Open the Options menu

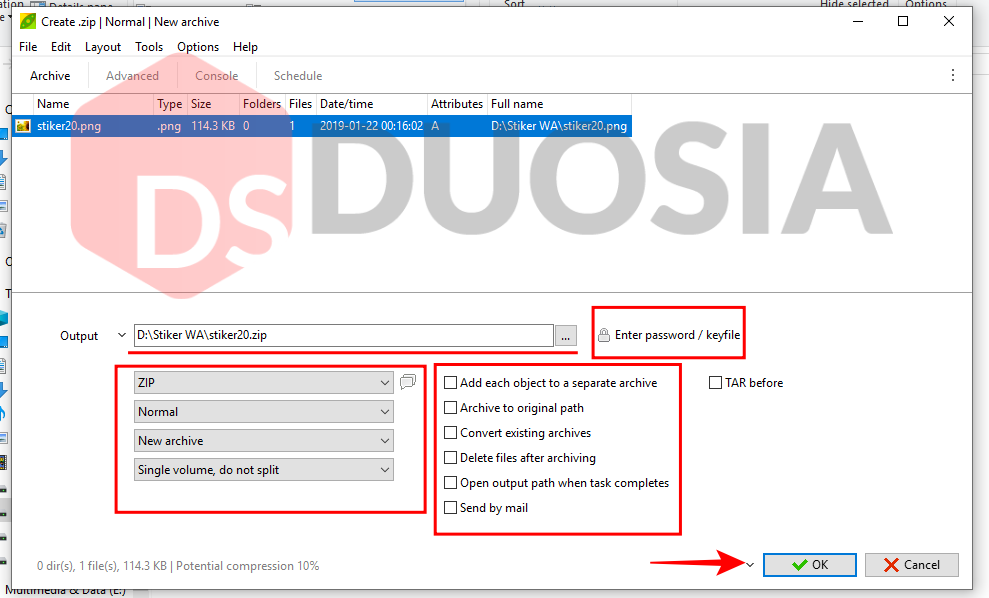coord(197,46)
